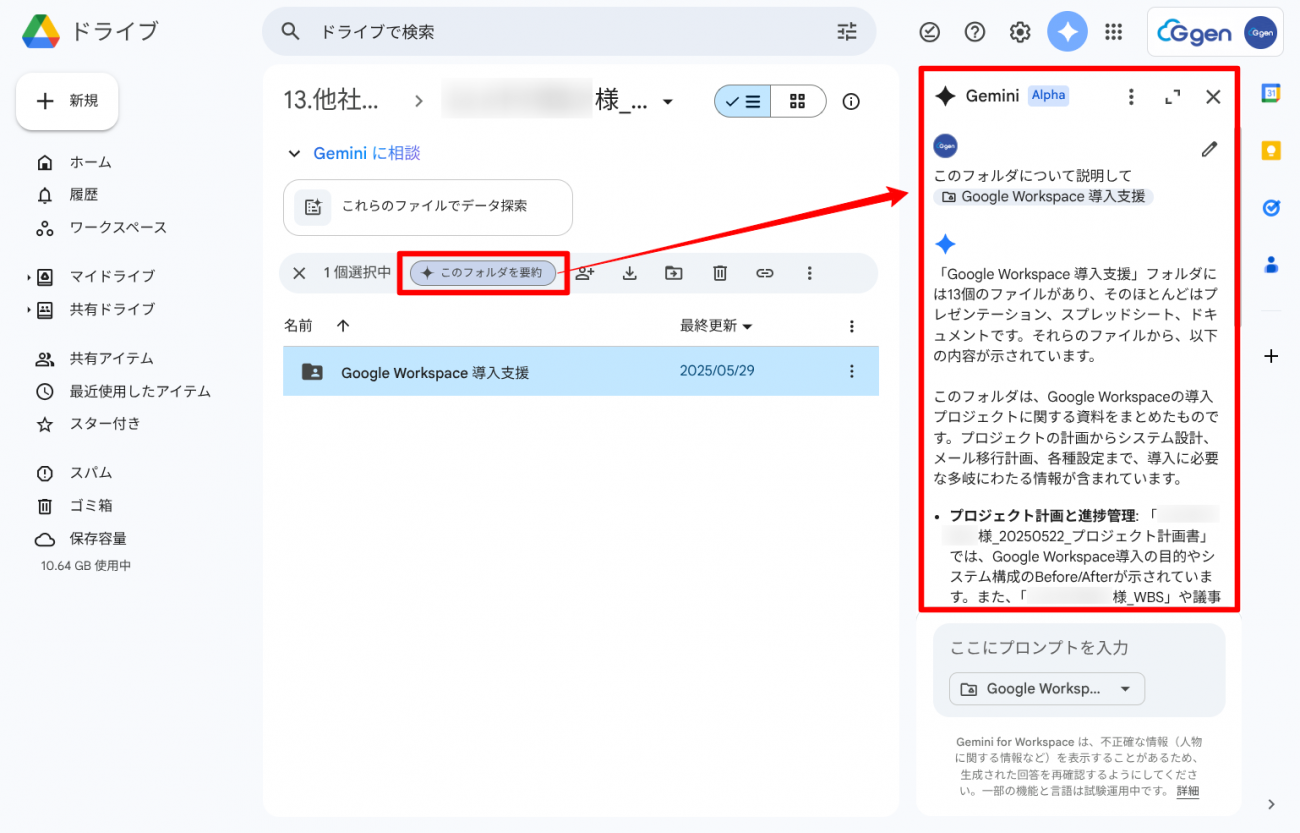
Task: Open Google Keep from side panel
Action: [1271, 151]
